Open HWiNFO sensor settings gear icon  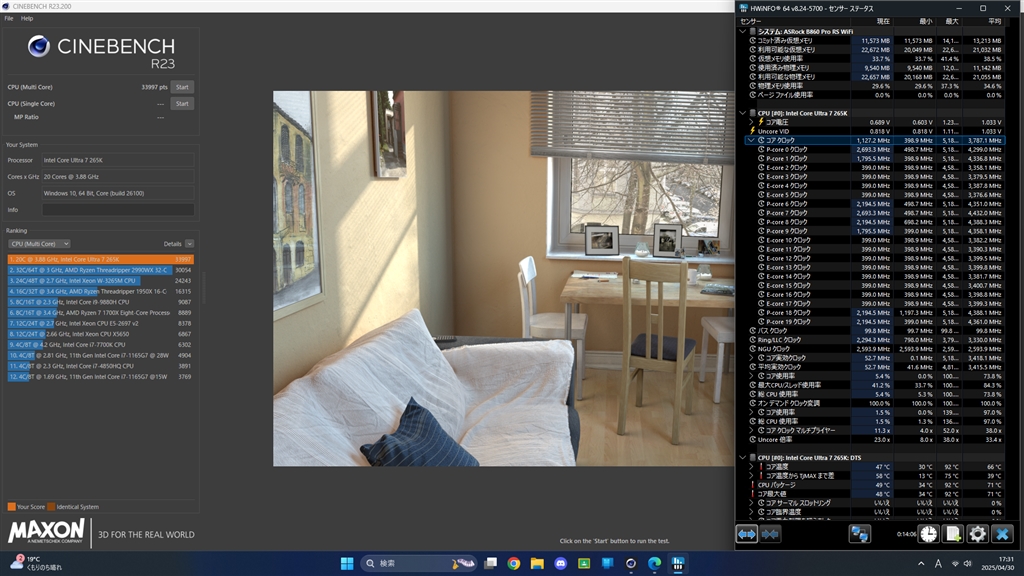[x=978, y=534]
